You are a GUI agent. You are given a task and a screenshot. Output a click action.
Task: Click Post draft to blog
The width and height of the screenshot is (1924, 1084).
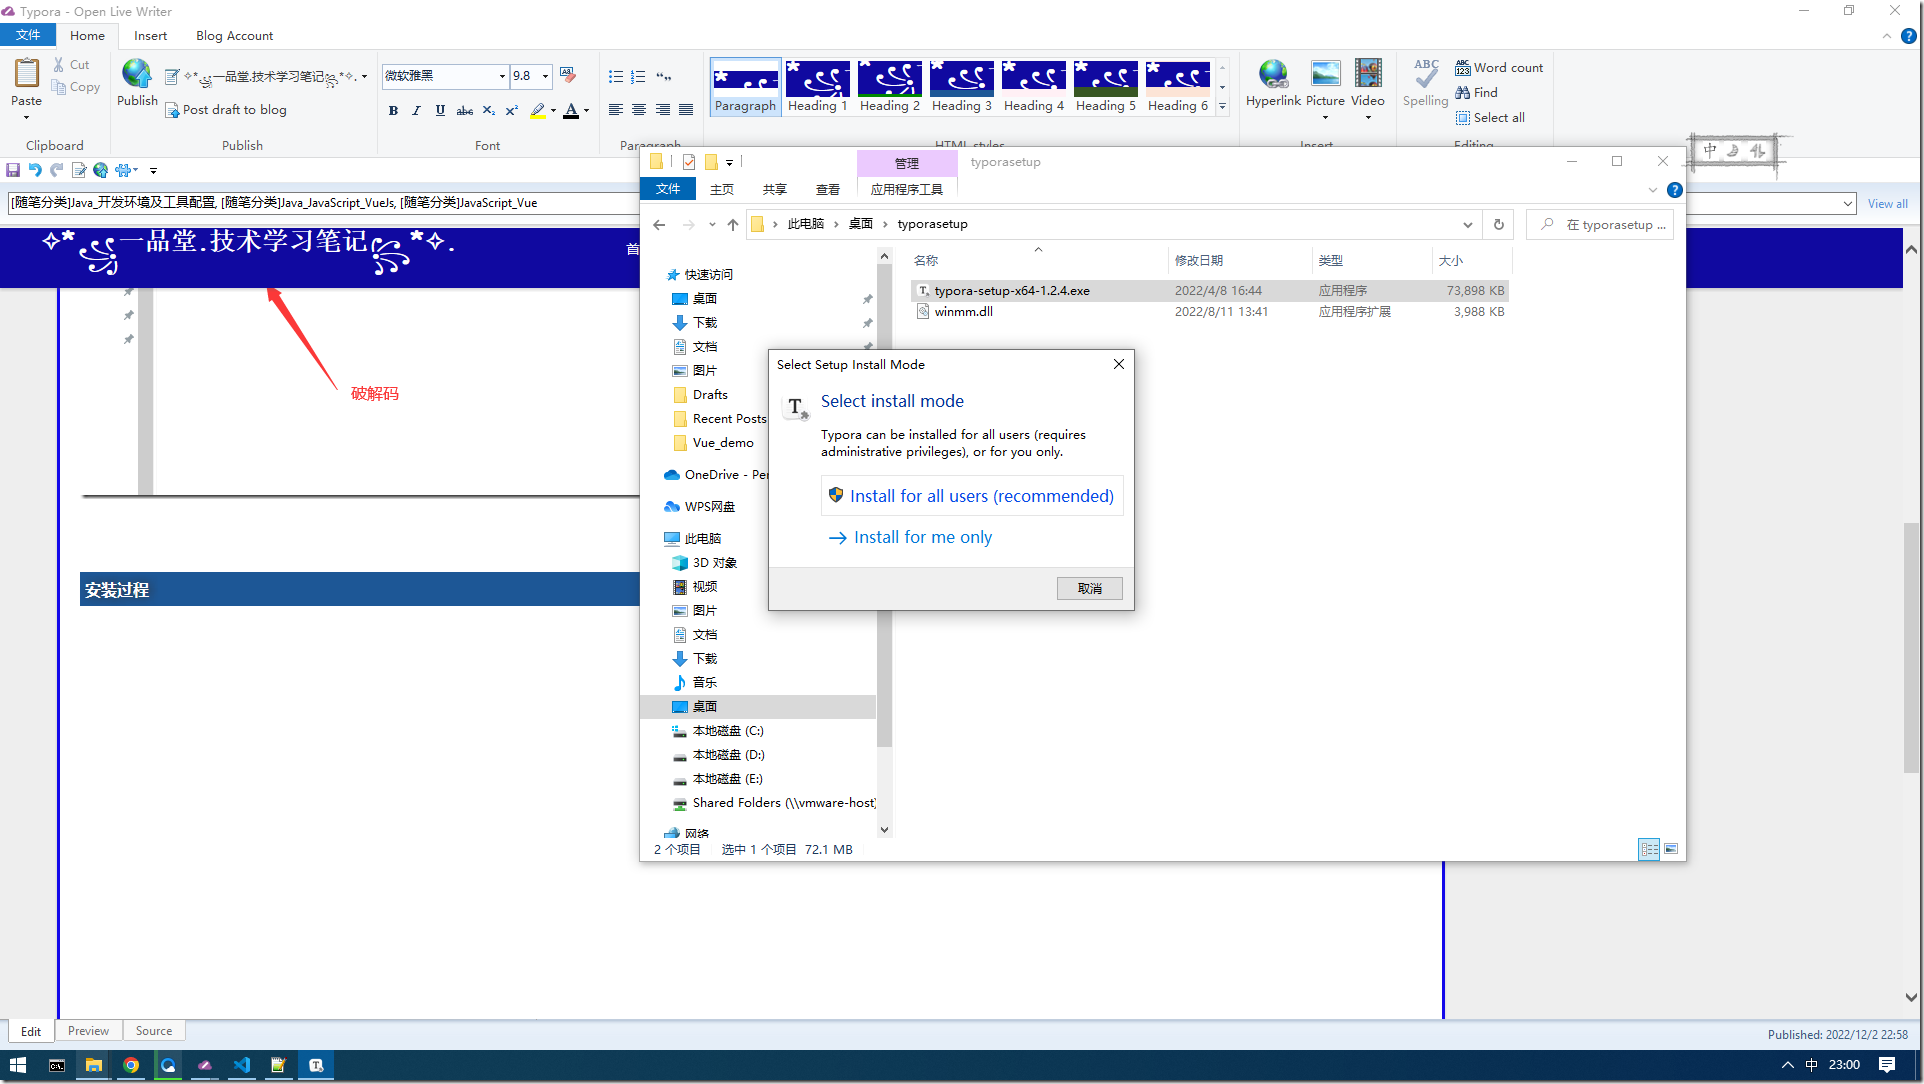(x=226, y=110)
